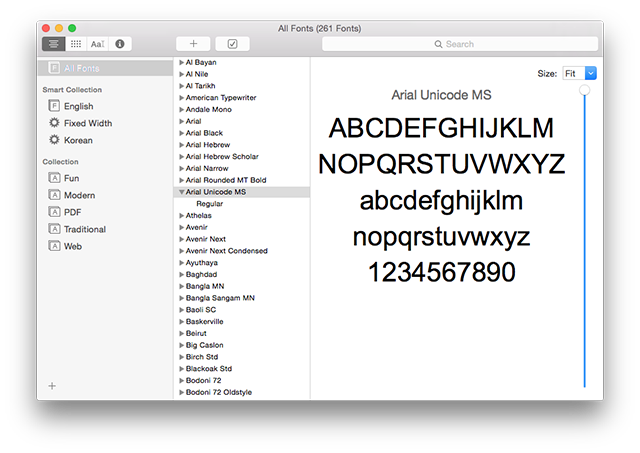Expand the American Typewriter family

pyautogui.click(x=181, y=98)
